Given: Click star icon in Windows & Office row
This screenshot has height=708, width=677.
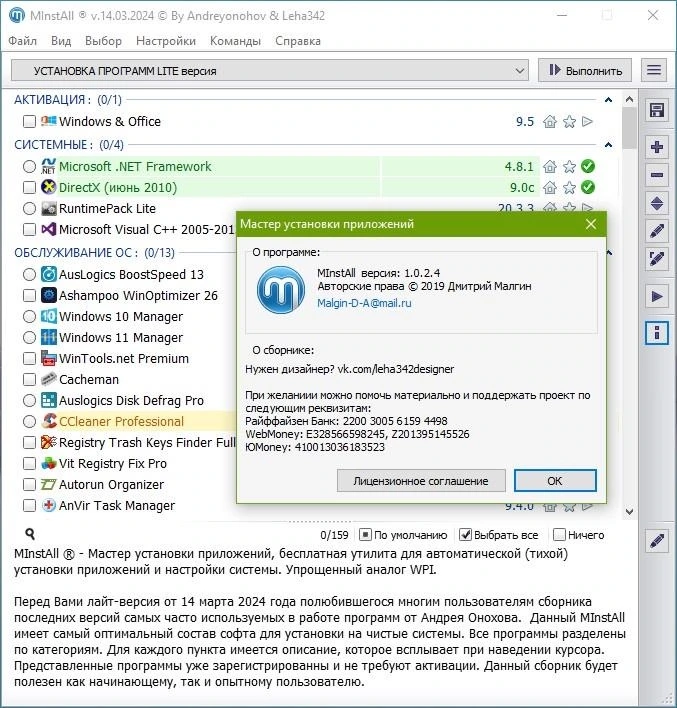Looking at the screenshot, I should (x=569, y=121).
